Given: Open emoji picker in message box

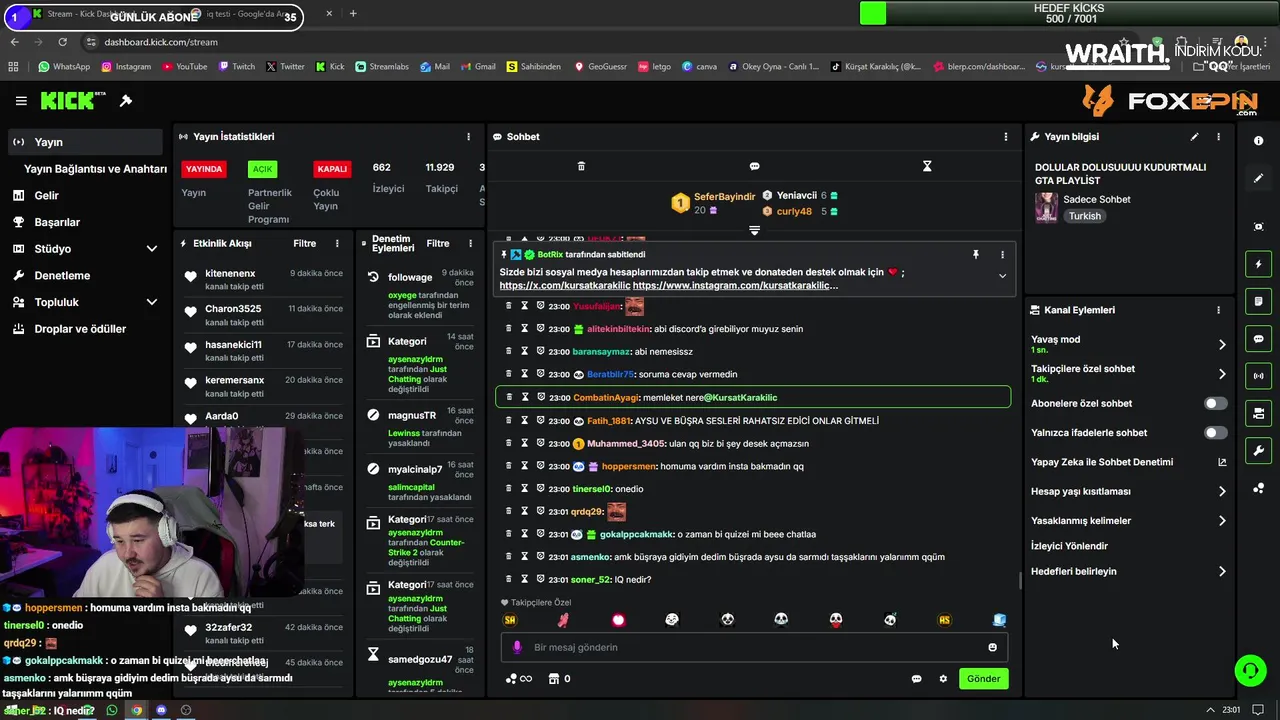Looking at the screenshot, I should click(992, 647).
